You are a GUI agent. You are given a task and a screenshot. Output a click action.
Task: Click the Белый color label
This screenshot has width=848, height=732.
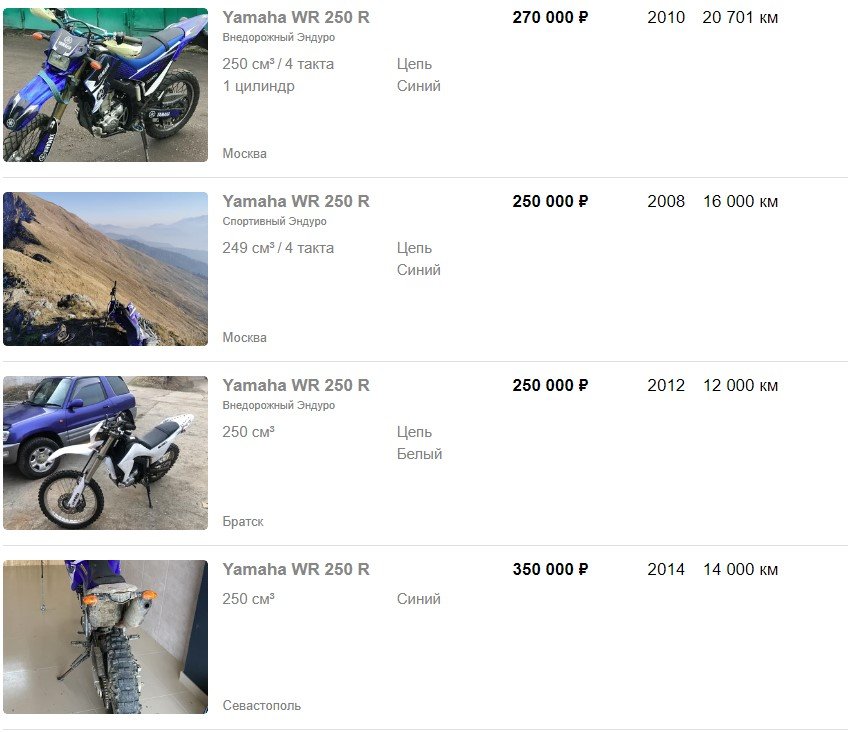click(x=419, y=454)
